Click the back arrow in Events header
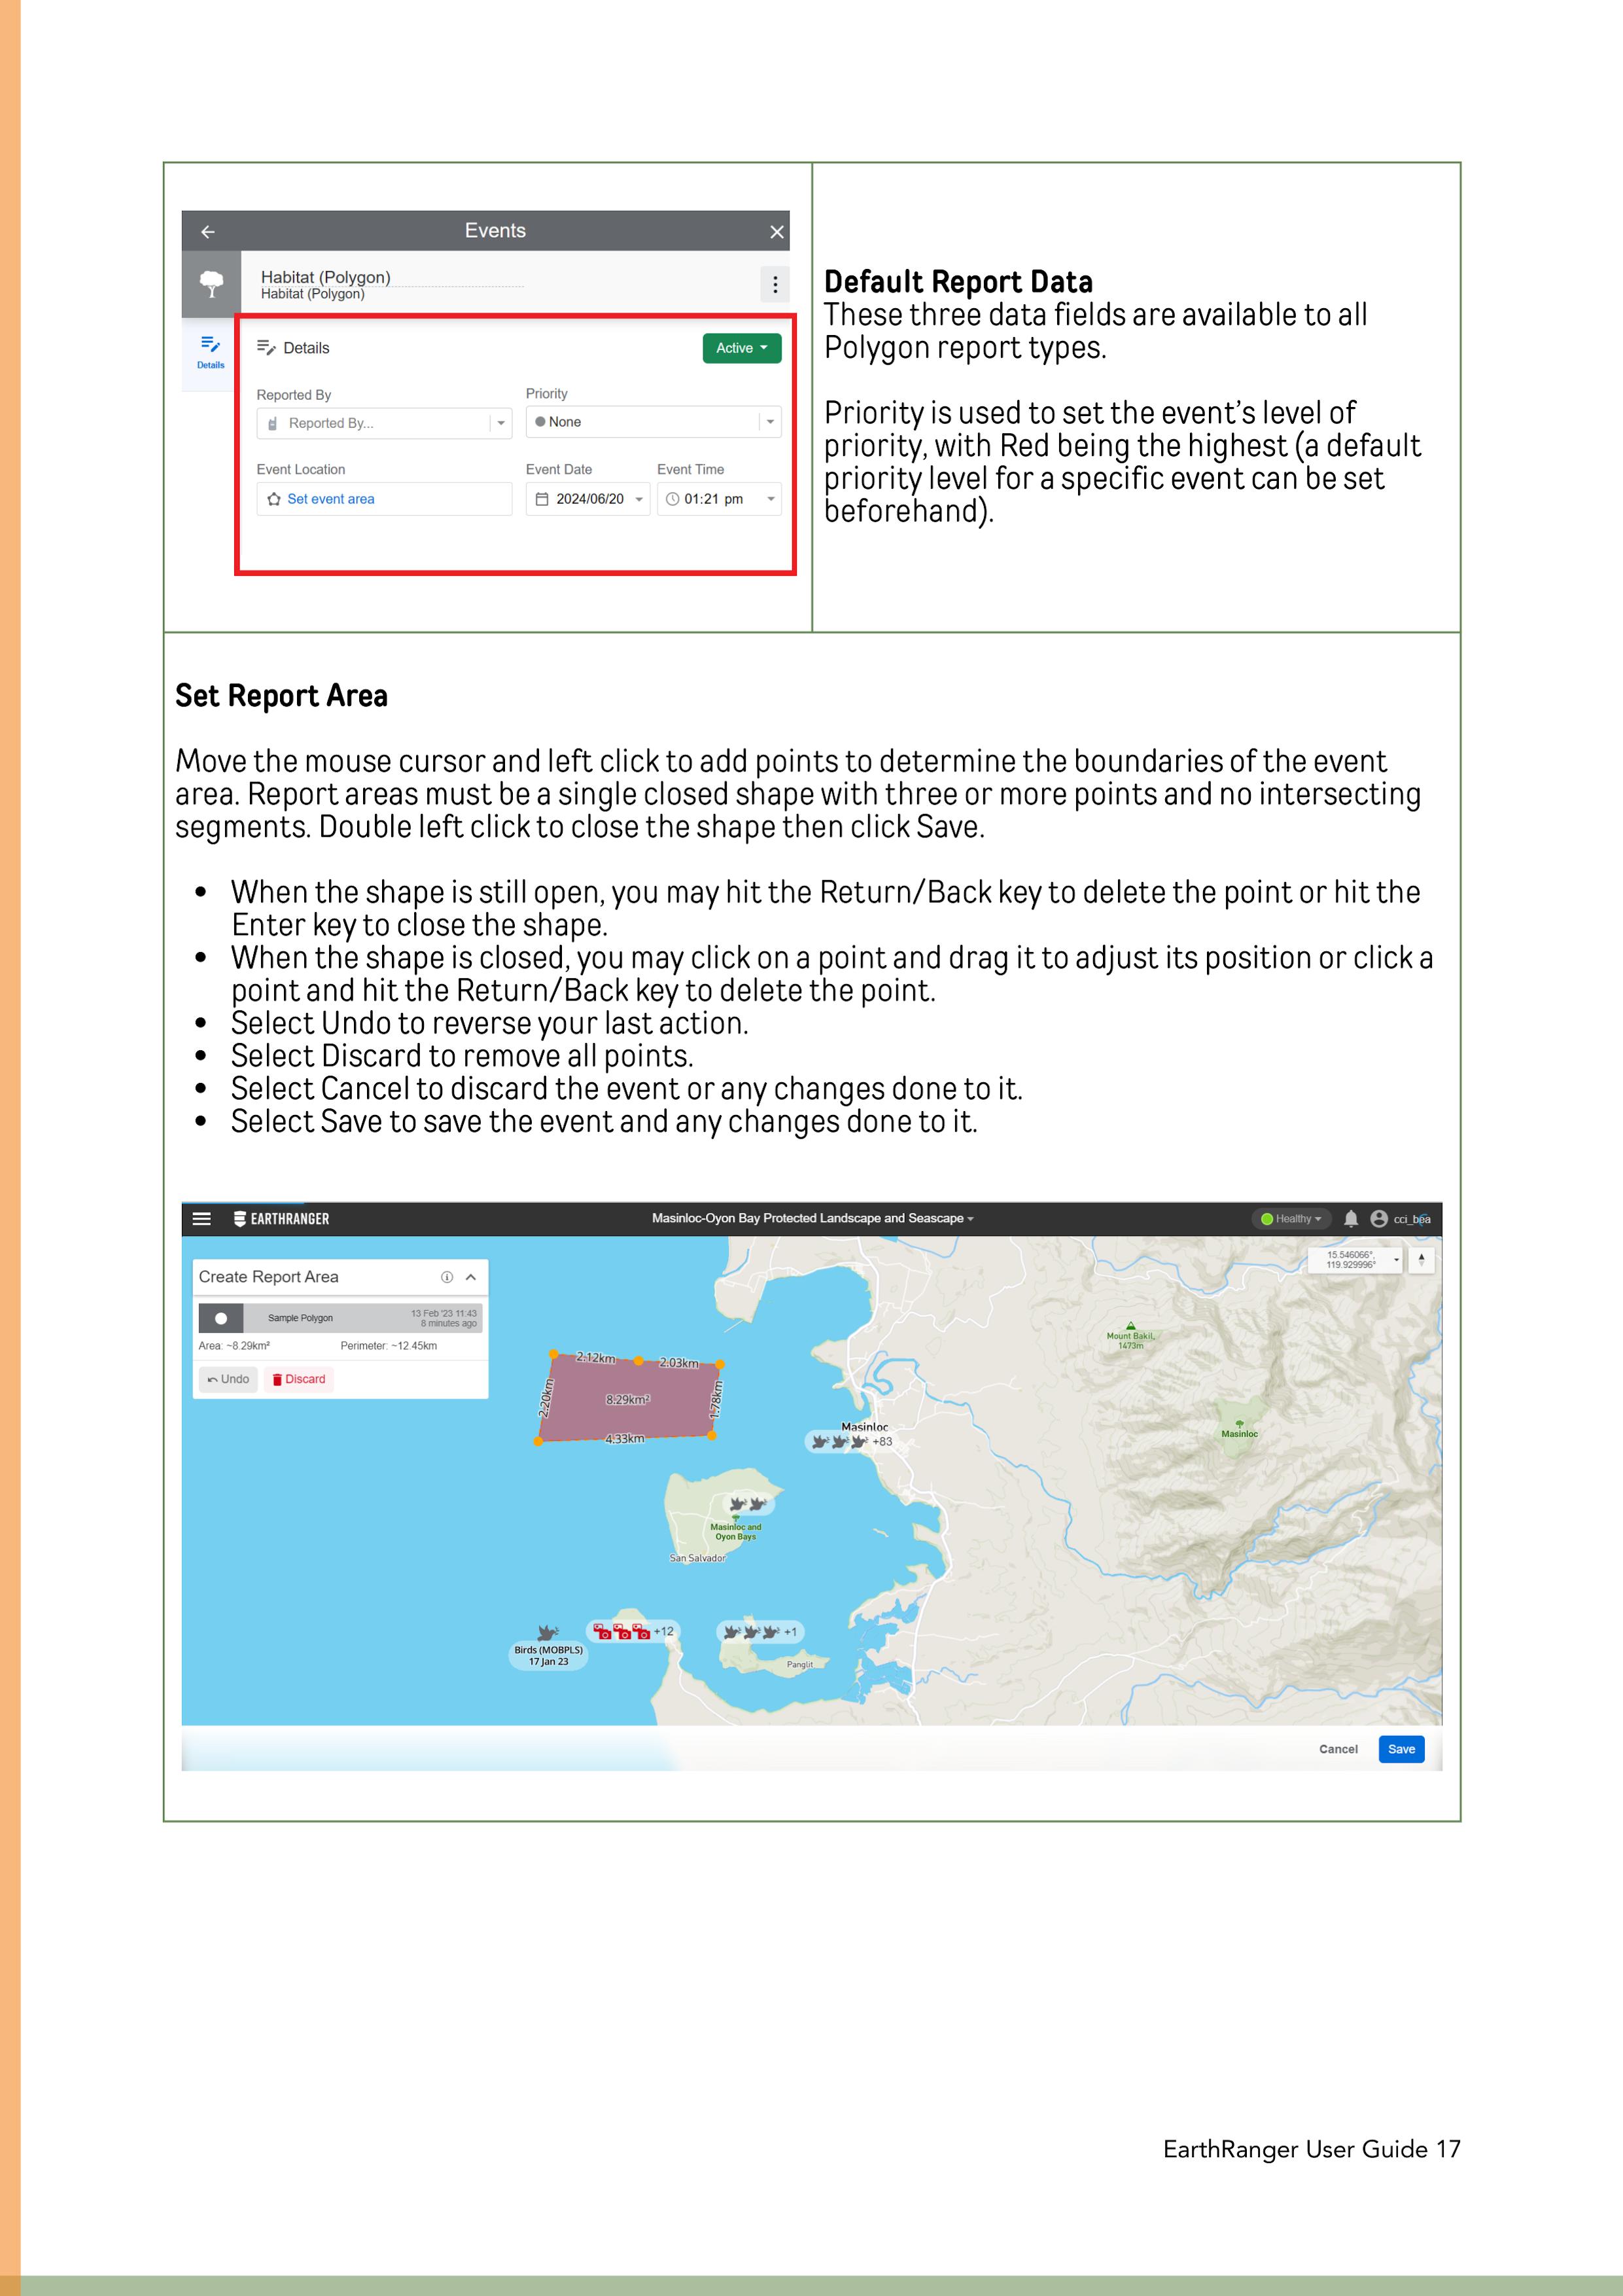1623x2296 pixels. 208,232
